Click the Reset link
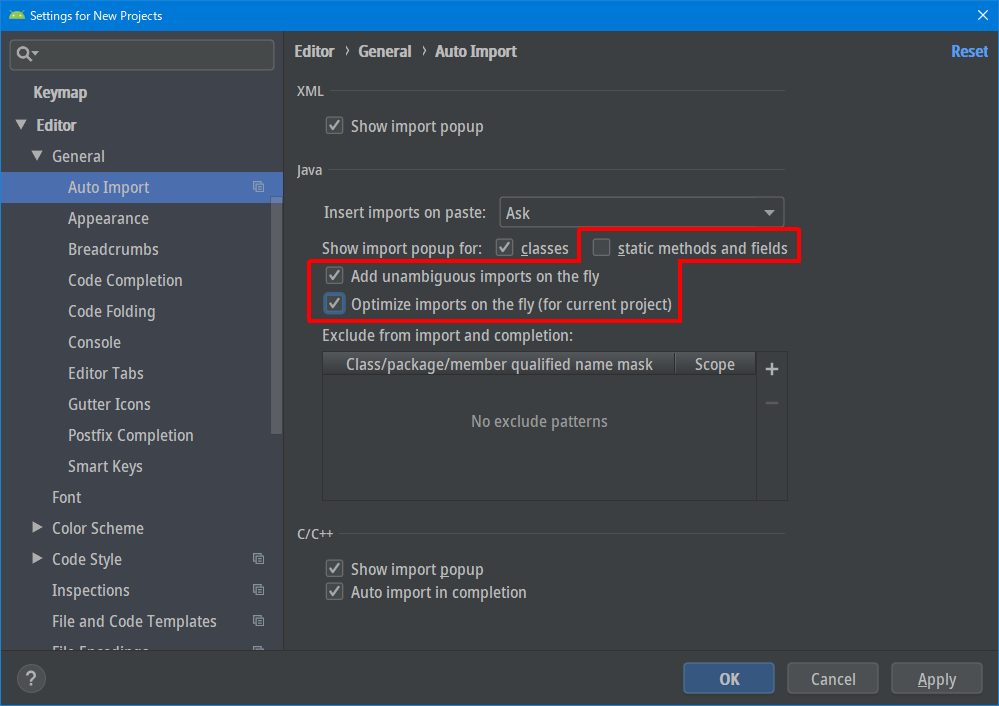The height and width of the screenshot is (706, 999). point(969,51)
